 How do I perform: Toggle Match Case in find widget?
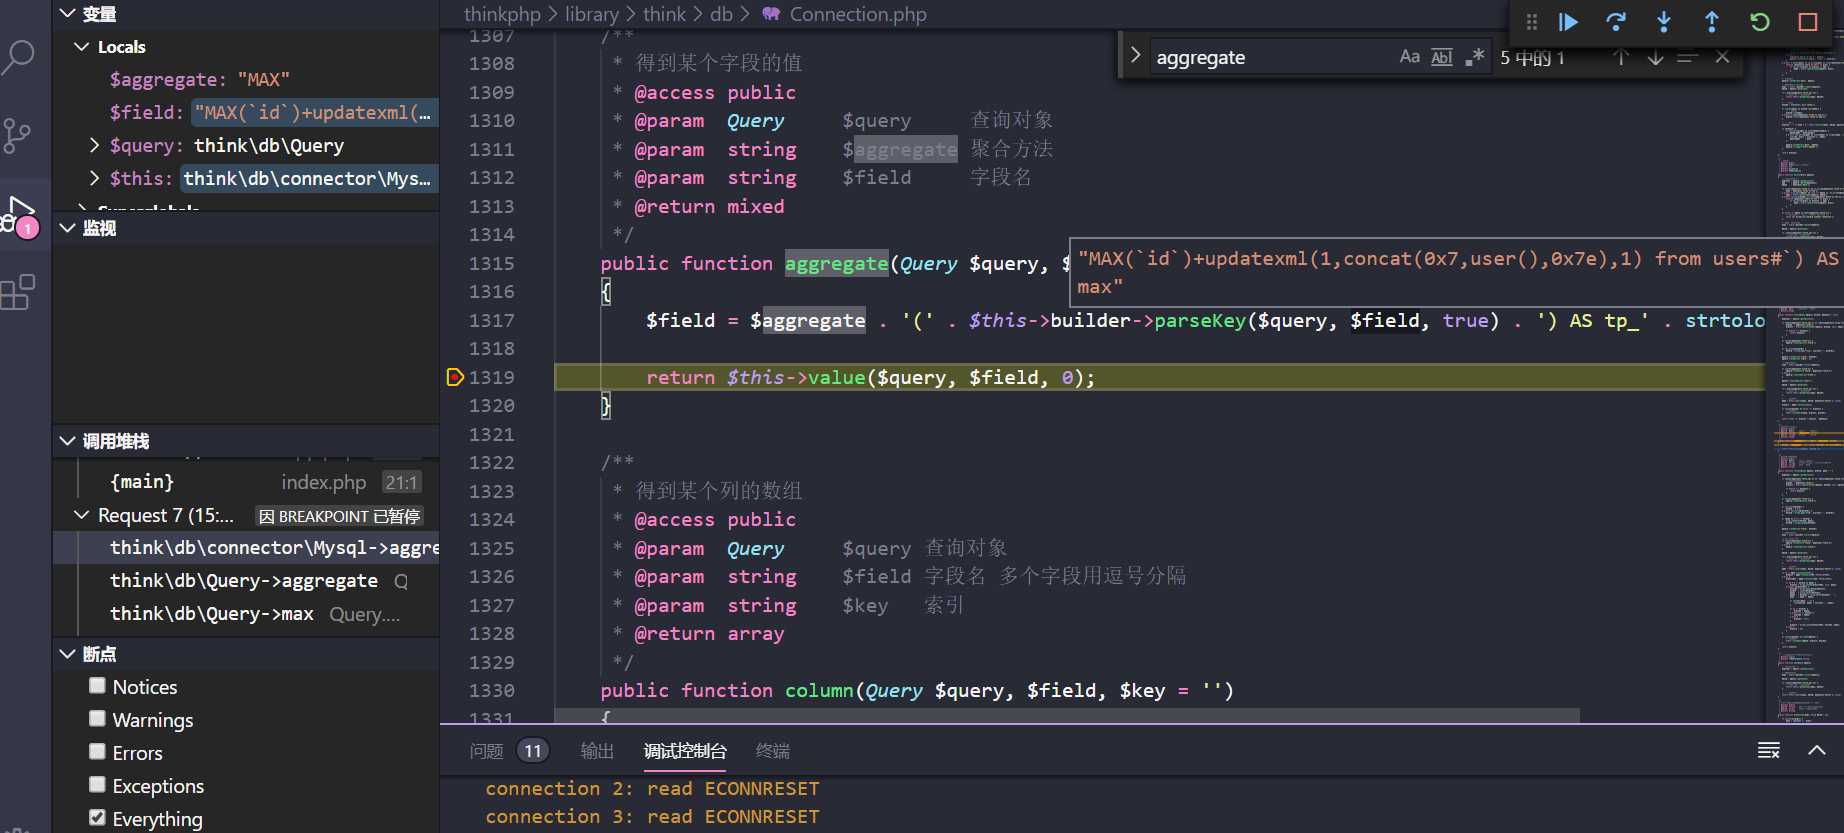pyautogui.click(x=1409, y=57)
